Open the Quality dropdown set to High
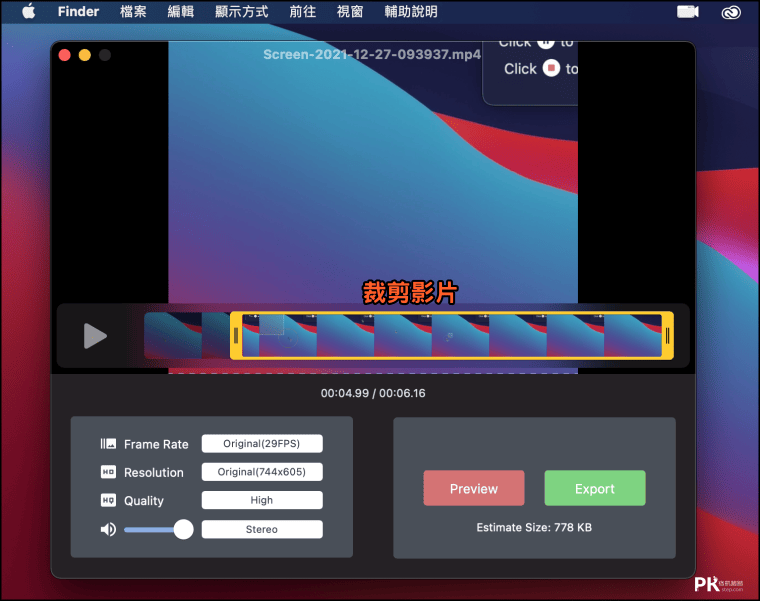The height and width of the screenshot is (601, 760). [x=262, y=500]
